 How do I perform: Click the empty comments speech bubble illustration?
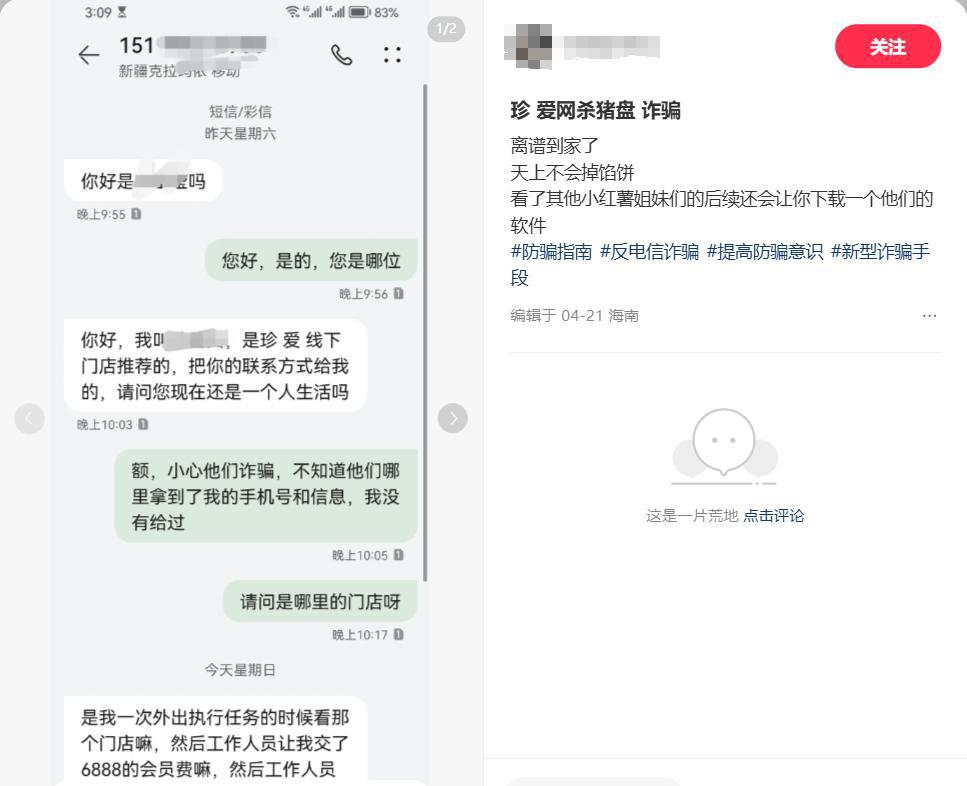tap(725, 446)
